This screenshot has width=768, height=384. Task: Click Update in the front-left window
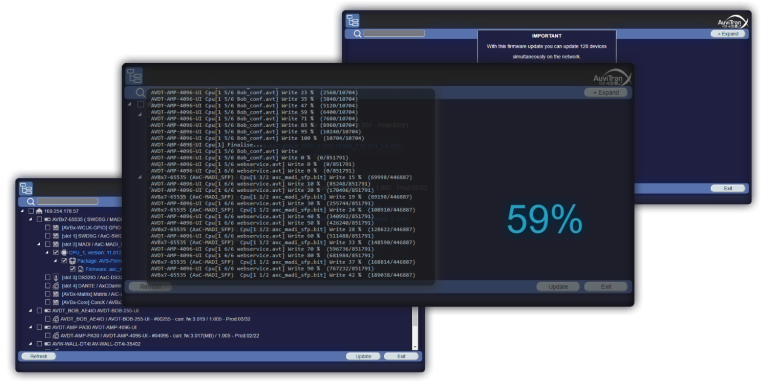click(x=363, y=356)
